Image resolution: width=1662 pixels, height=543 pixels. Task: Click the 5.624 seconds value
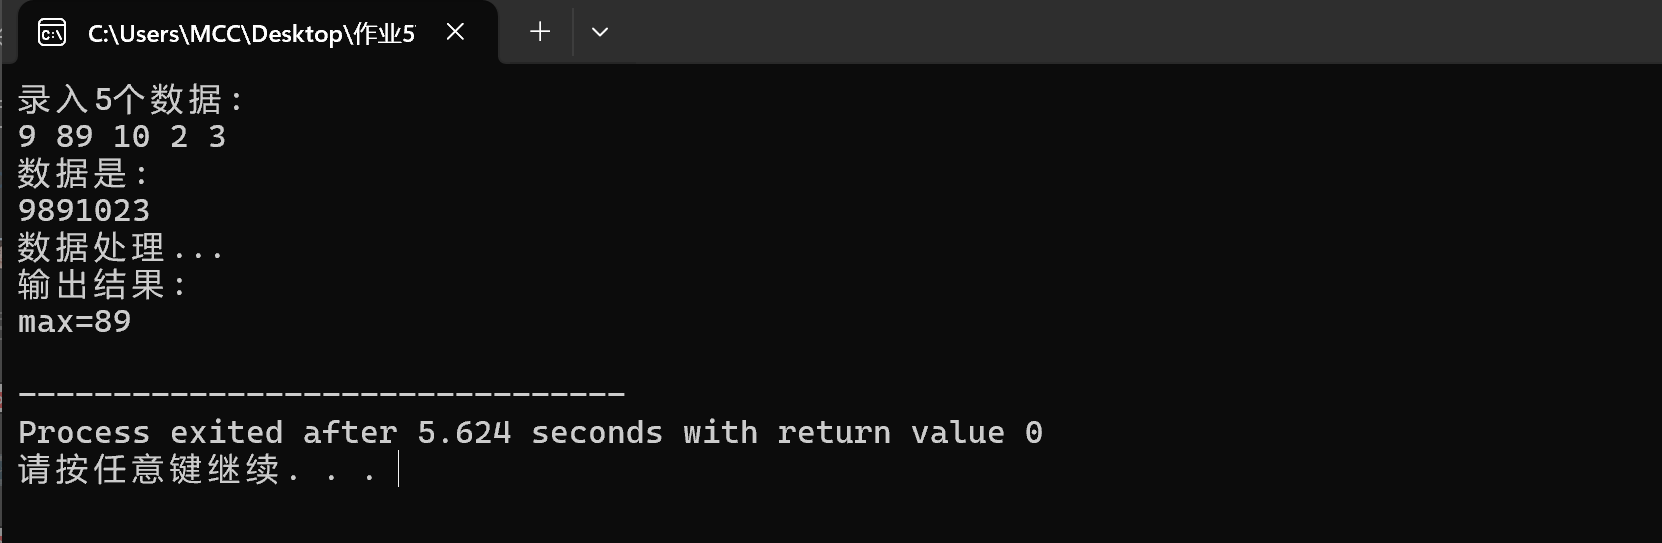(x=540, y=432)
